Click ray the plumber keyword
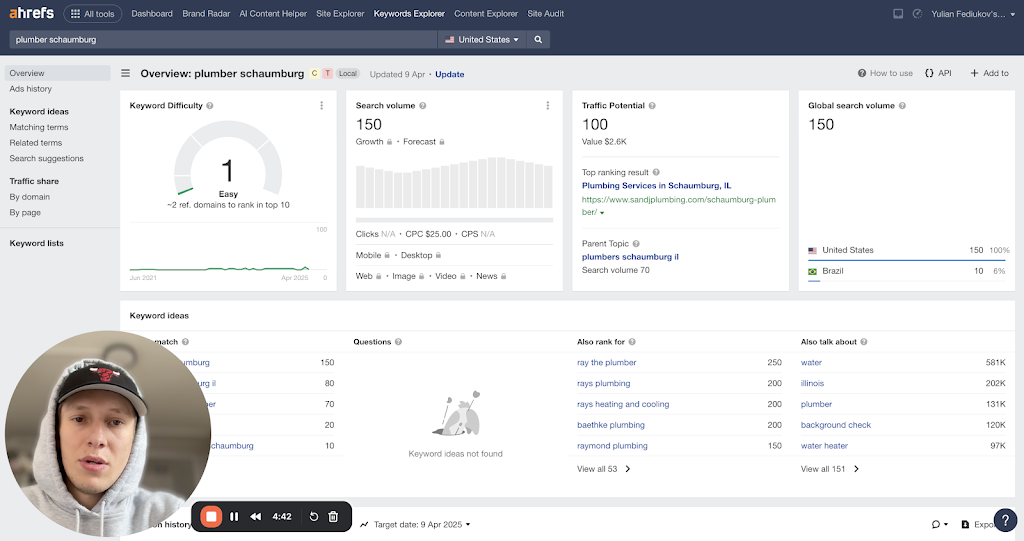Image resolution: width=1024 pixels, height=541 pixels. [607, 363]
